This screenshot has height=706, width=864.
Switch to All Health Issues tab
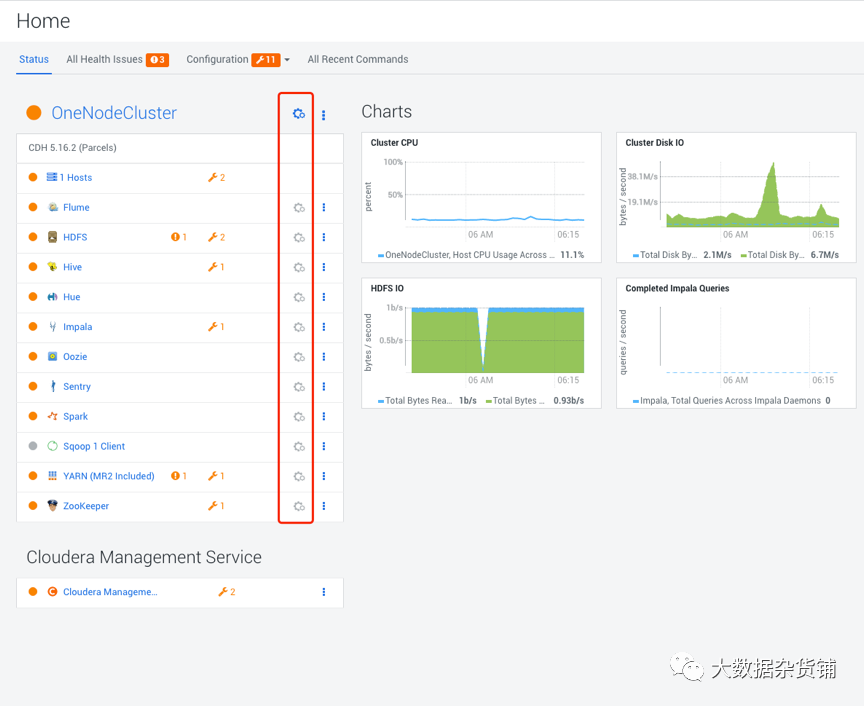coord(104,60)
